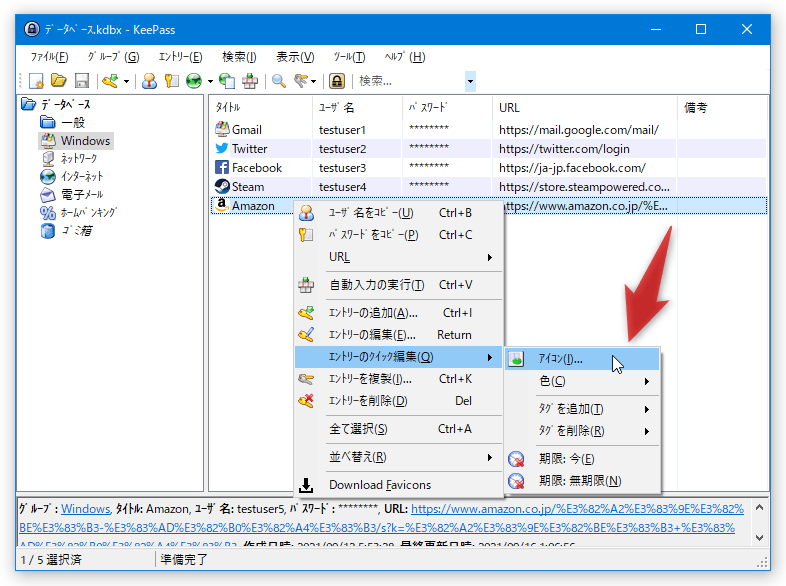Click the エントリーの編集 pencil key icon
Viewport: 786px width, 586px height.
(306, 334)
